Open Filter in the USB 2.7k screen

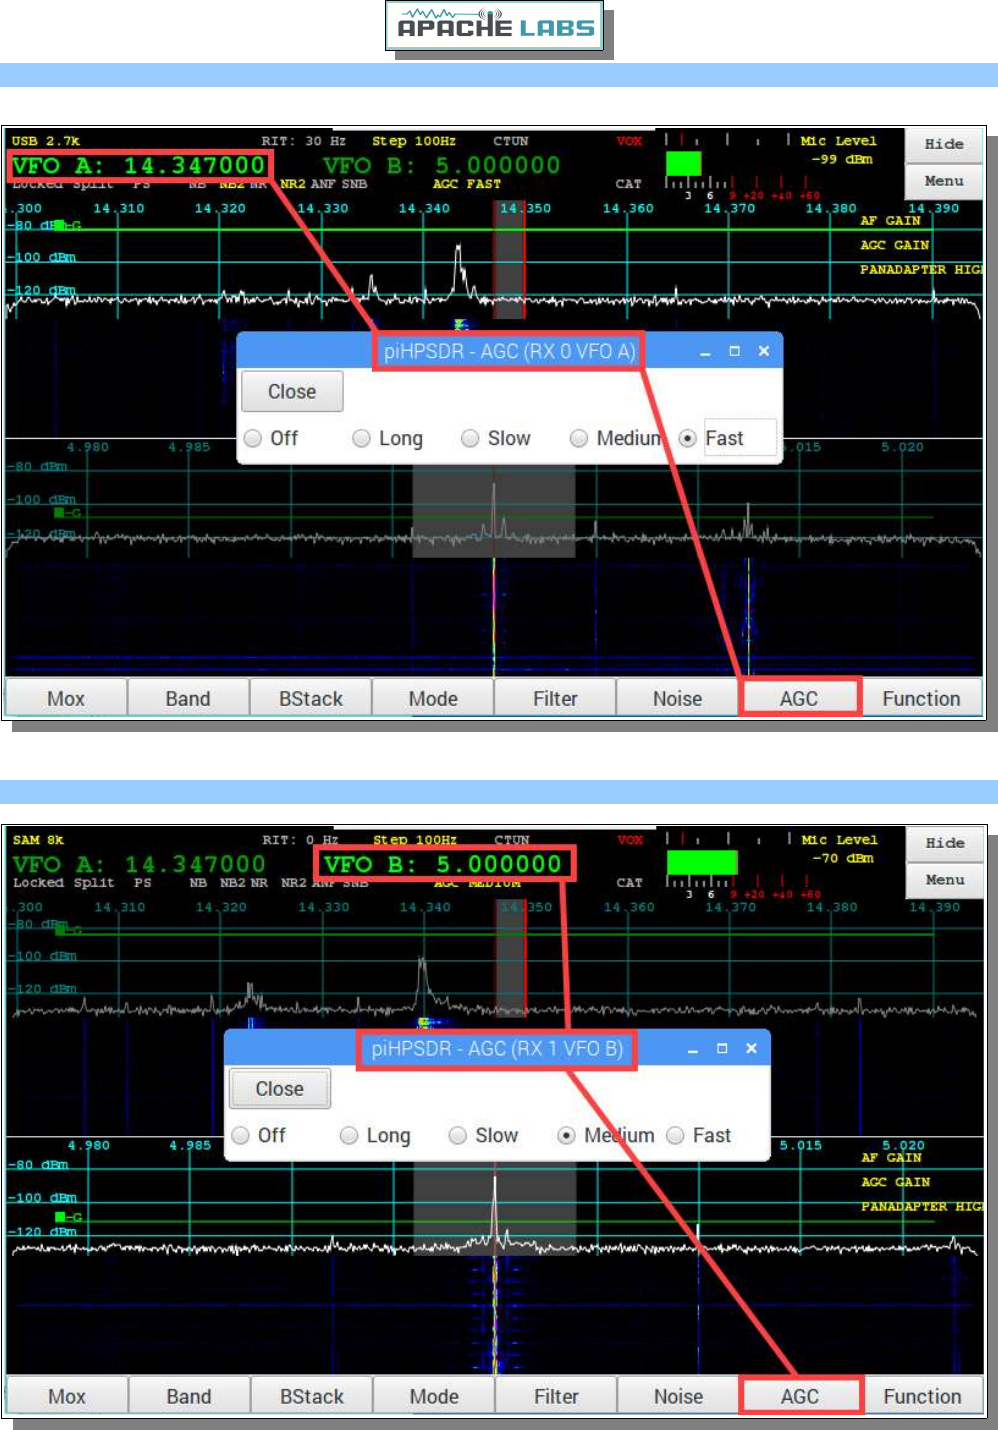click(x=555, y=698)
